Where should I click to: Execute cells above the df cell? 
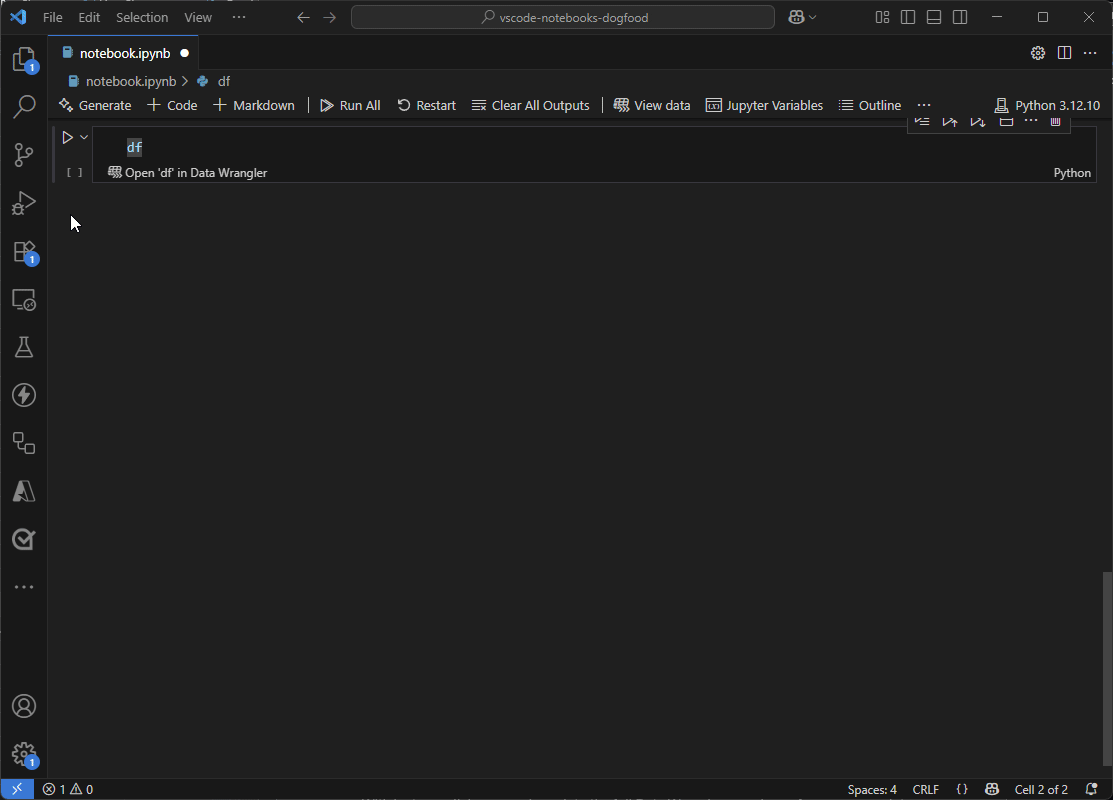coord(950,122)
